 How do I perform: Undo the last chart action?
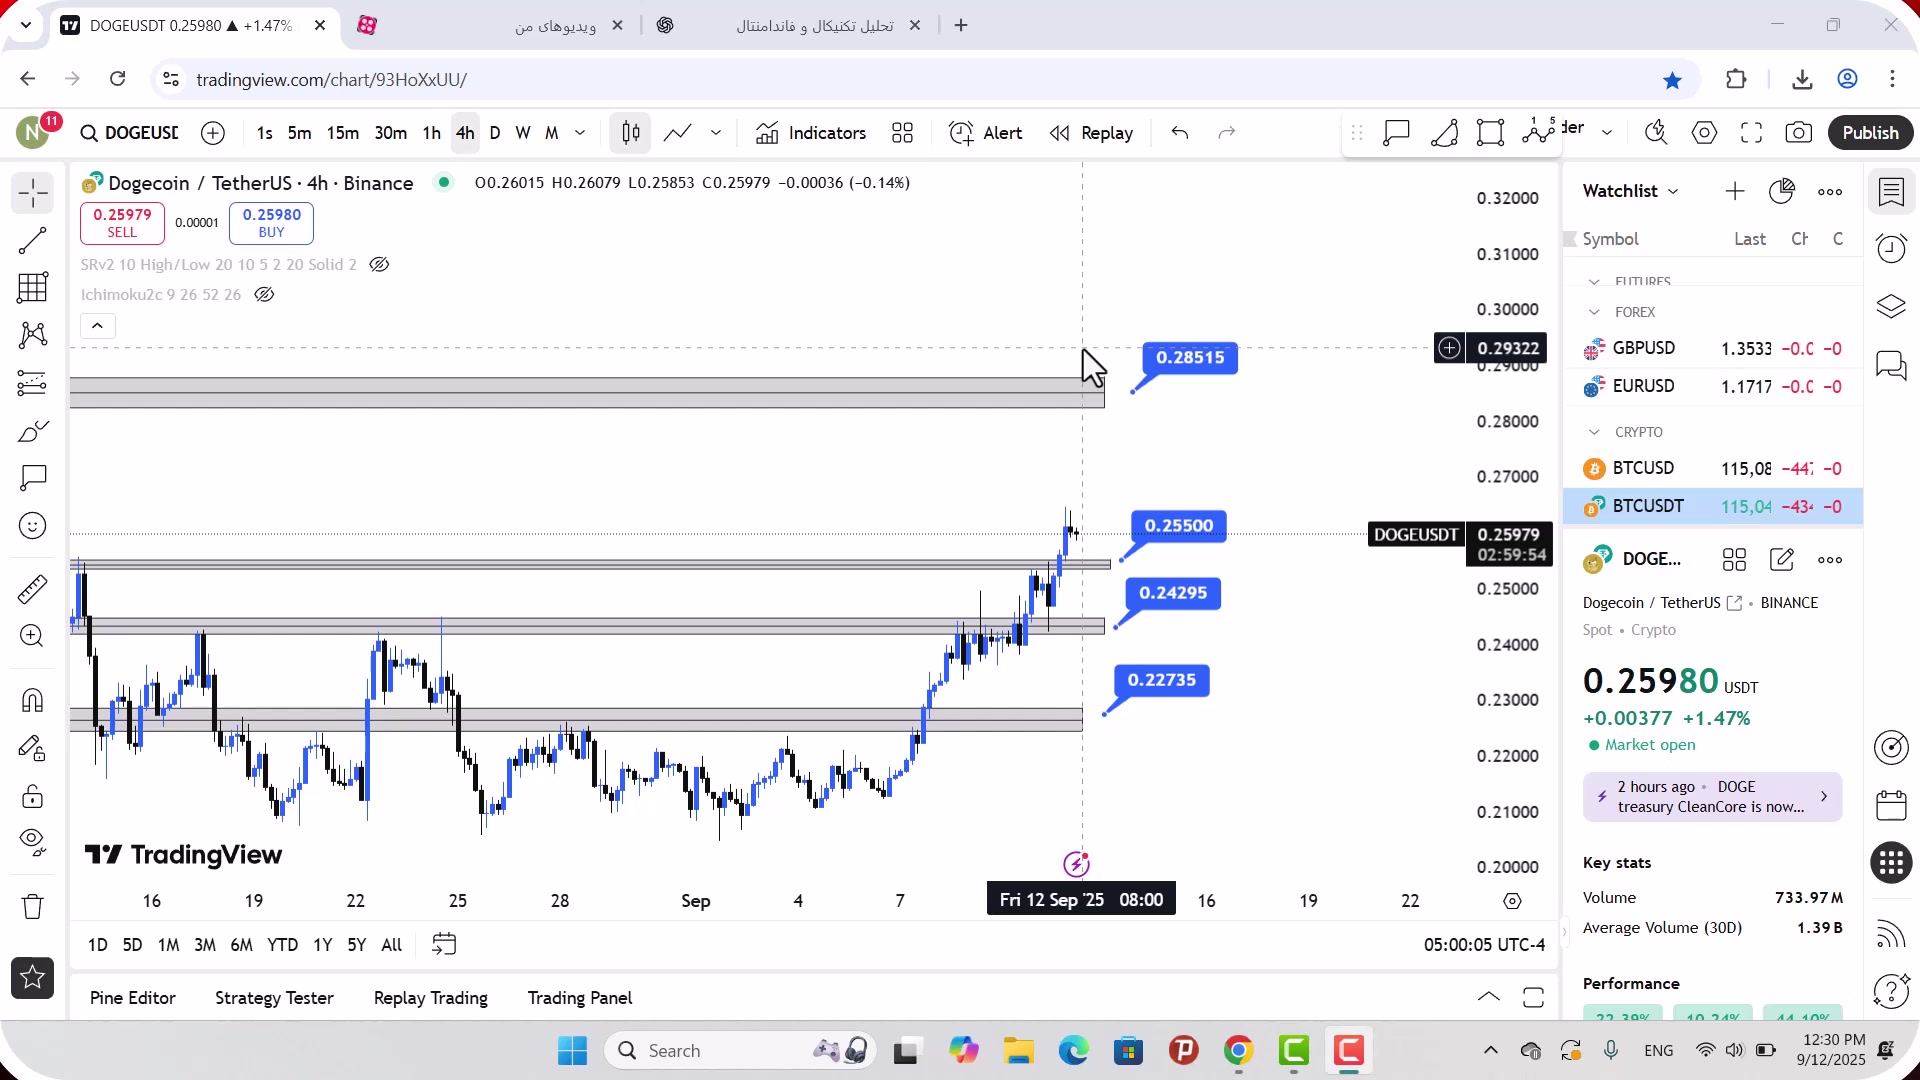(1180, 133)
